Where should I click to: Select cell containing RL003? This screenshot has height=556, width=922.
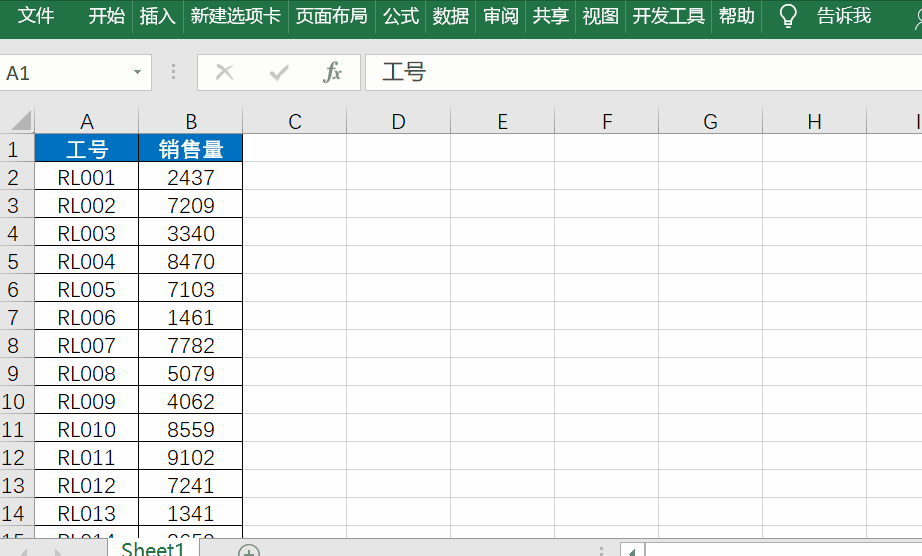tap(86, 233)
